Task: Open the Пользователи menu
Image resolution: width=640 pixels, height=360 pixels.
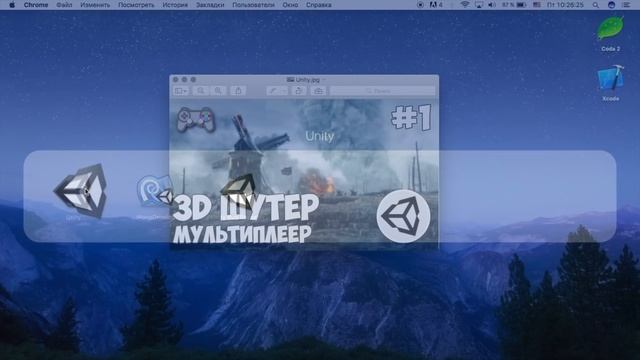Action: [x=253, y=5]
